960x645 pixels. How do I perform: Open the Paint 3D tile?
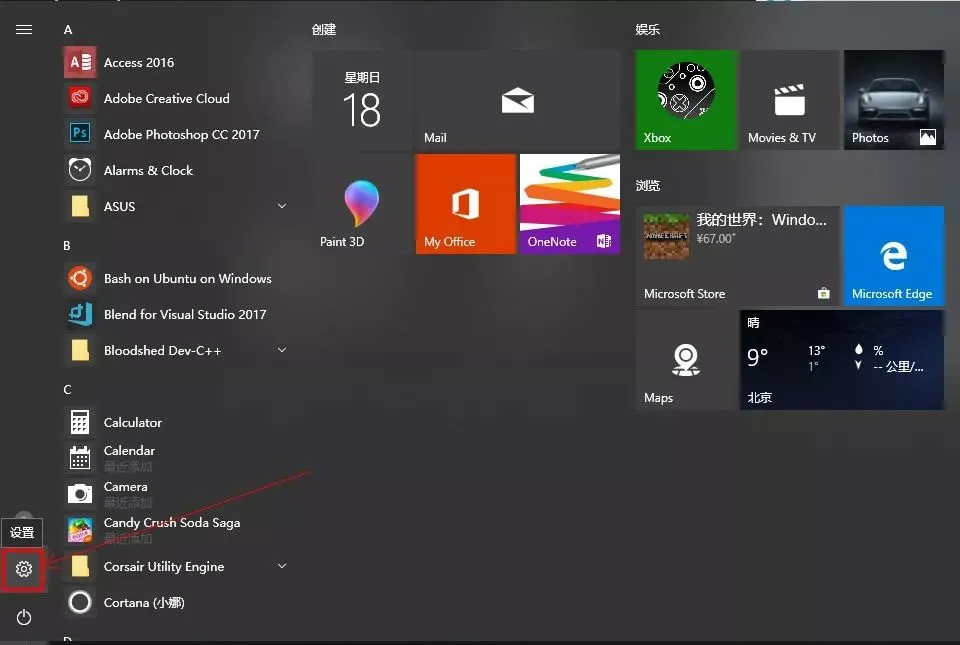point(362,204)
